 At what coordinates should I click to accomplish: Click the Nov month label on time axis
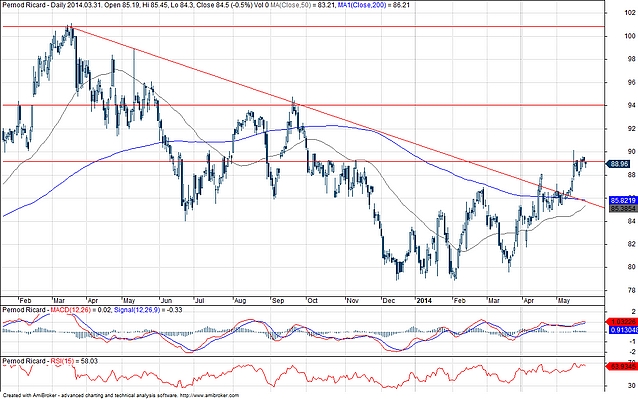click(352, 301)
